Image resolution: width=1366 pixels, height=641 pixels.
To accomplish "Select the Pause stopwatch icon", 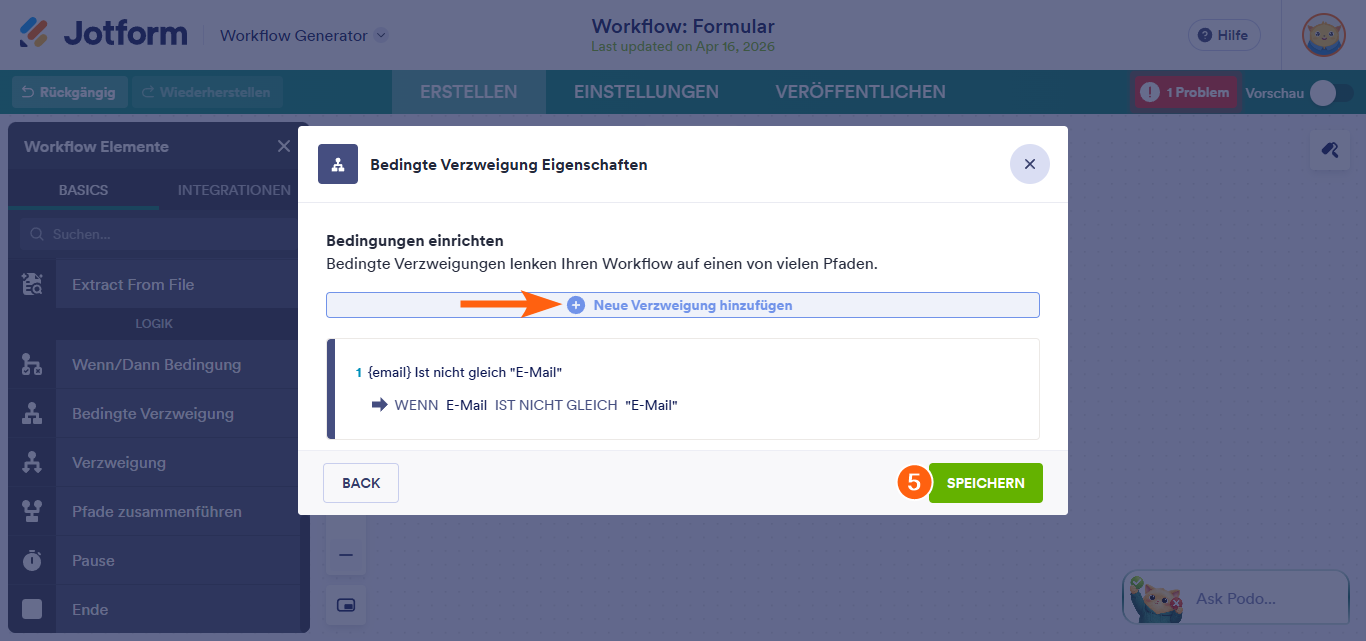I will [33, 560].
